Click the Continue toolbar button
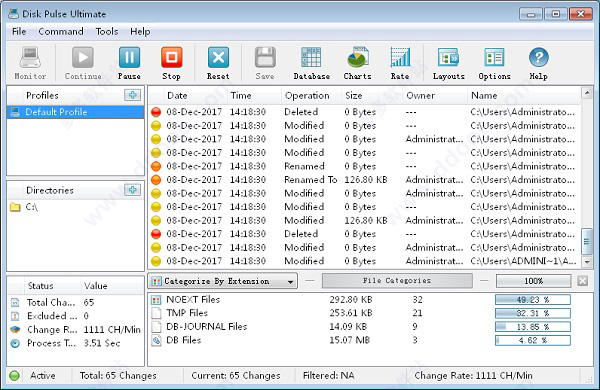This screenshot has width=600, height=390. pos(83,58)
